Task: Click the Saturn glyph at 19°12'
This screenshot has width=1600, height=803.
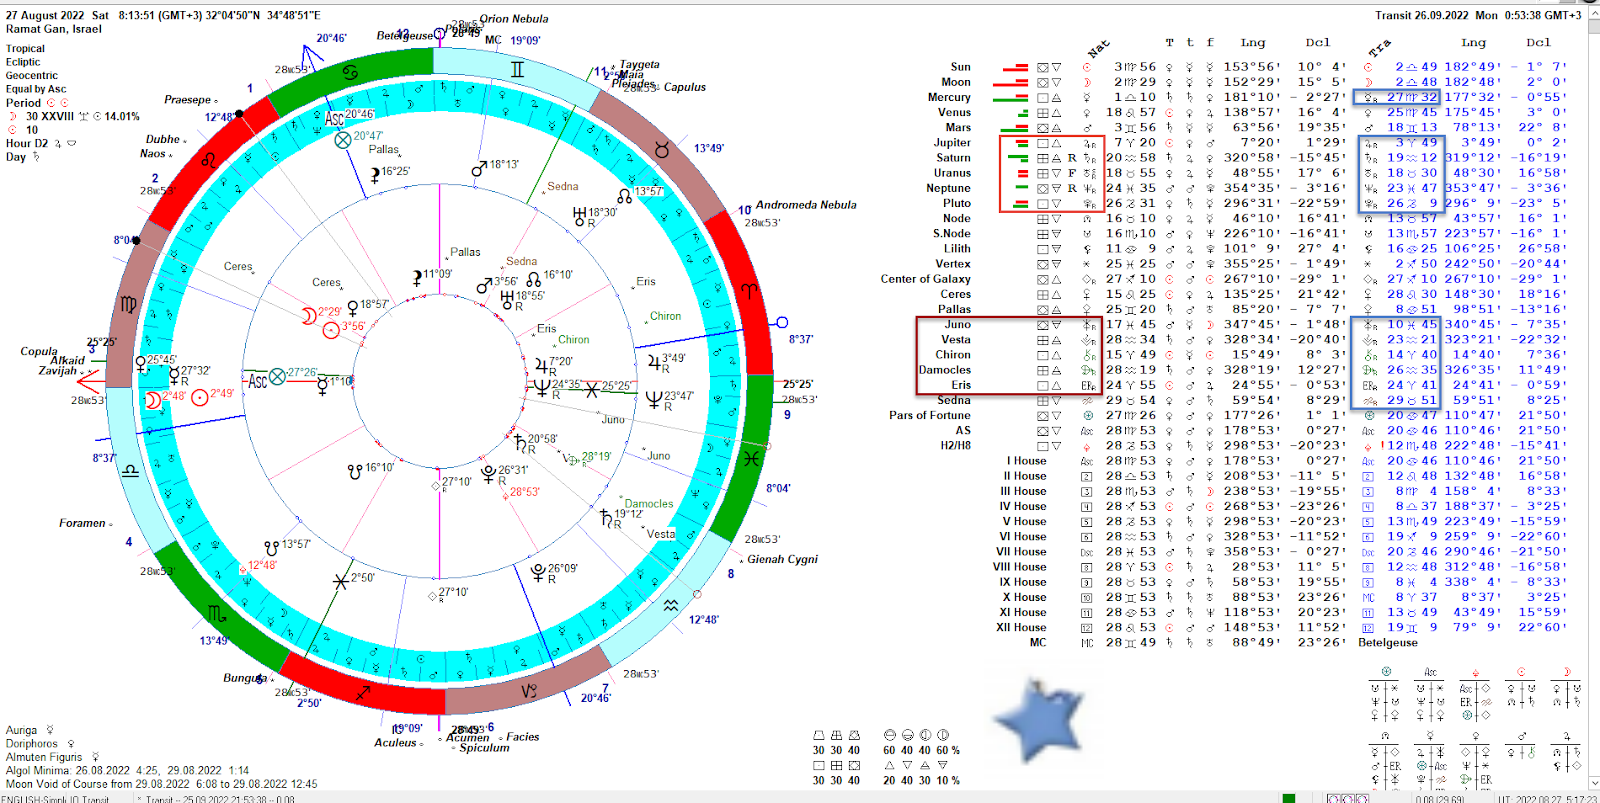Action: pyautogui.click(x=606, y=517)
